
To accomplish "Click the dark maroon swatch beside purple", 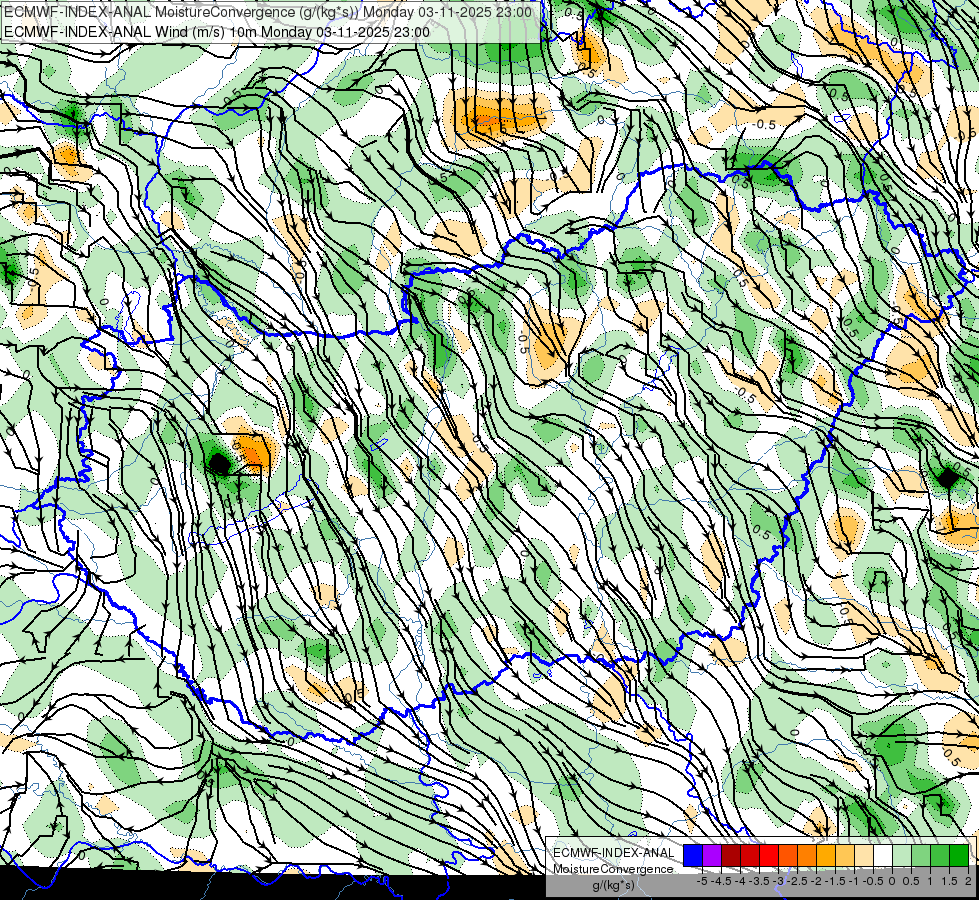I will tap(731, 855).
